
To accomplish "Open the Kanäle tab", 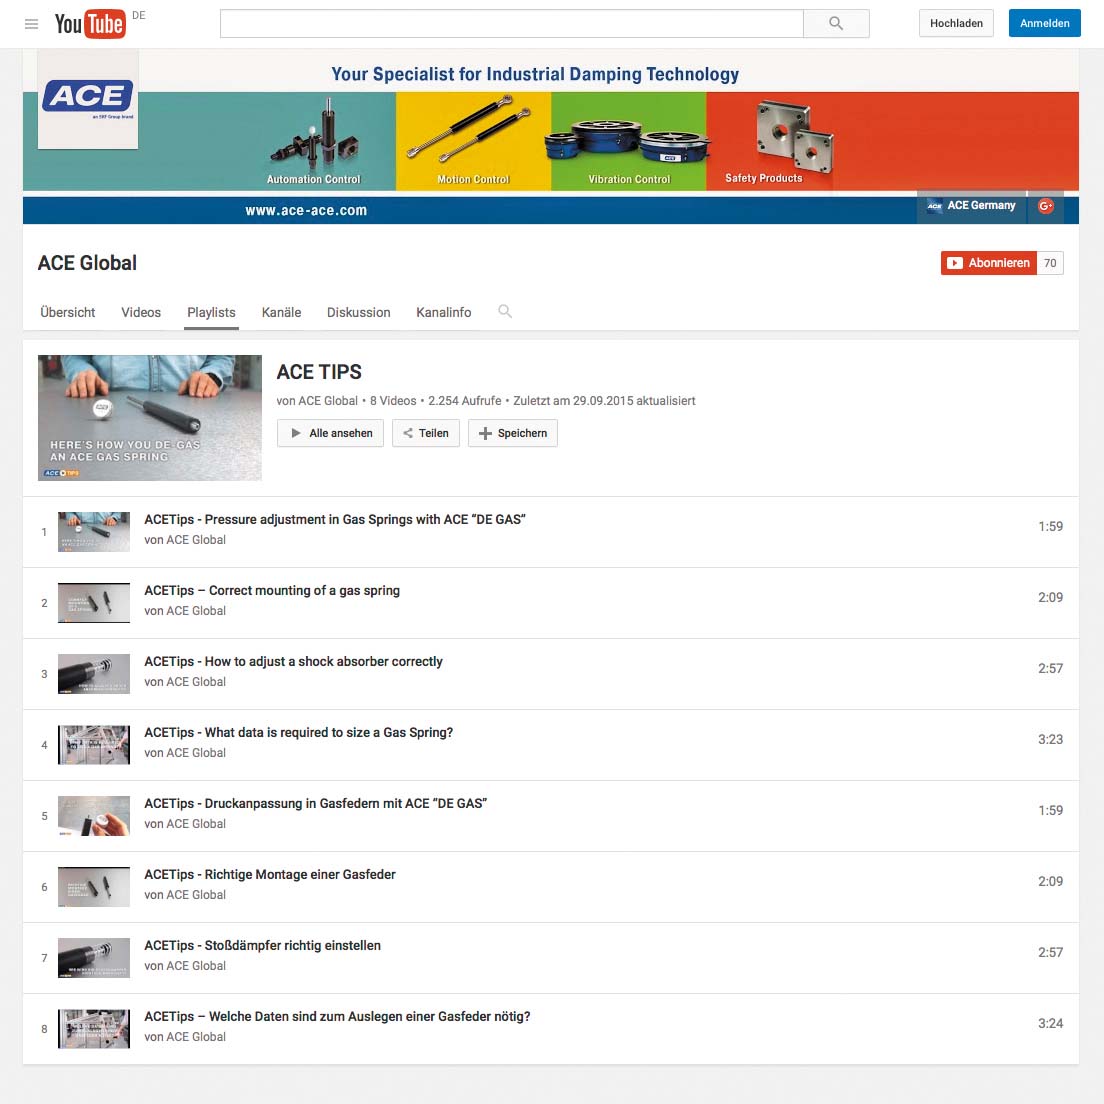I will (282, 312).
